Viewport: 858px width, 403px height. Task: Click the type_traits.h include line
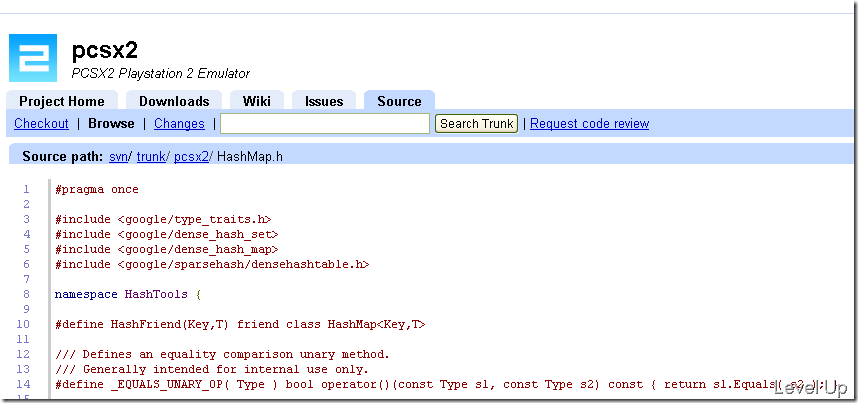[163, 220]
